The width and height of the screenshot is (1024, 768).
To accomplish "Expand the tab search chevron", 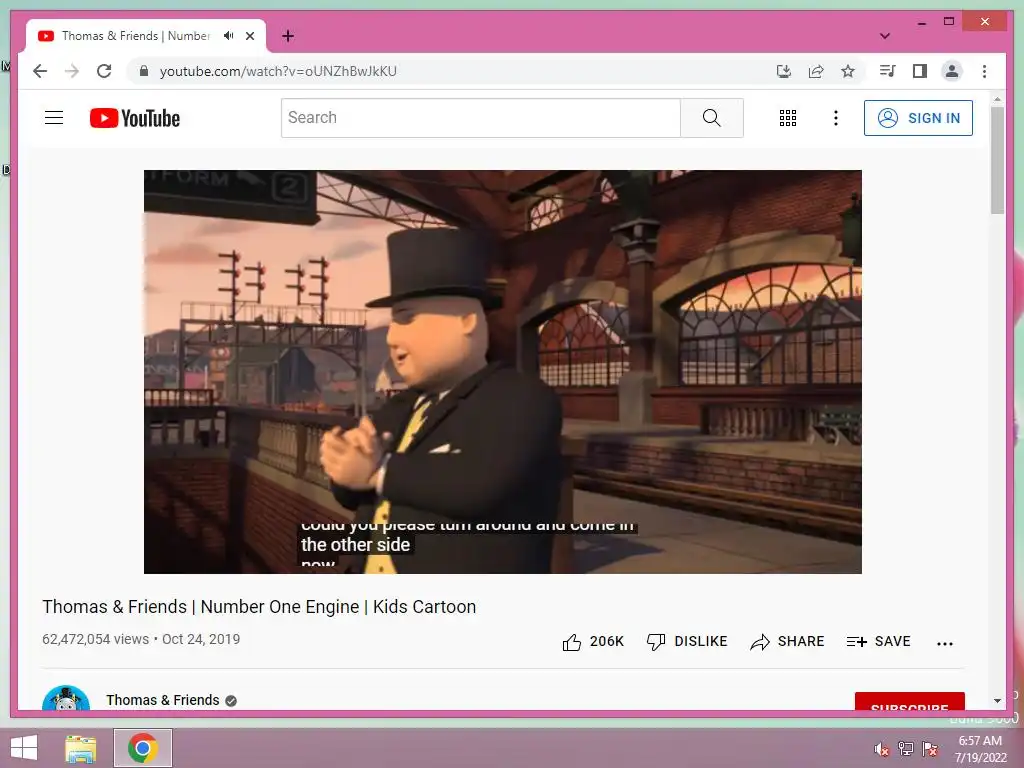I will click(885, 36).
